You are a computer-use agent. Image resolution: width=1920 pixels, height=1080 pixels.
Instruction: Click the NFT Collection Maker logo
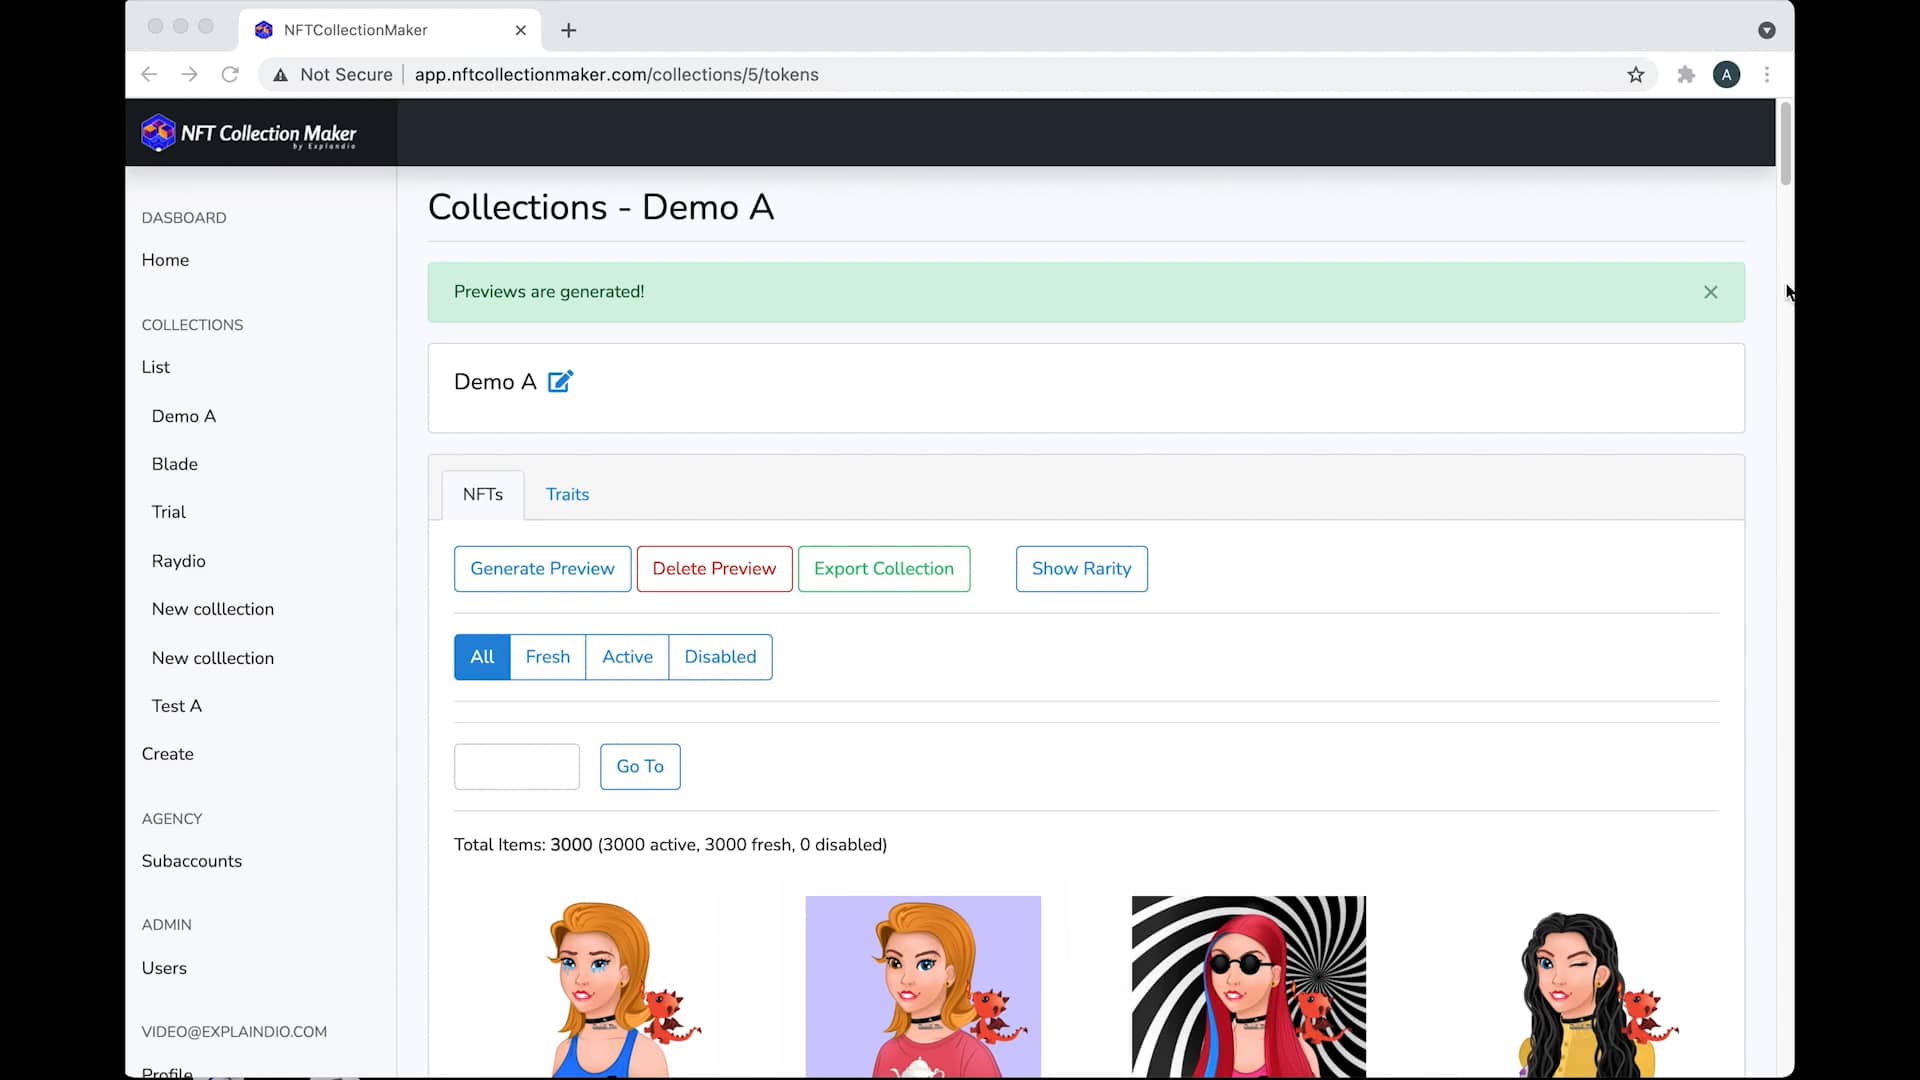248,133
